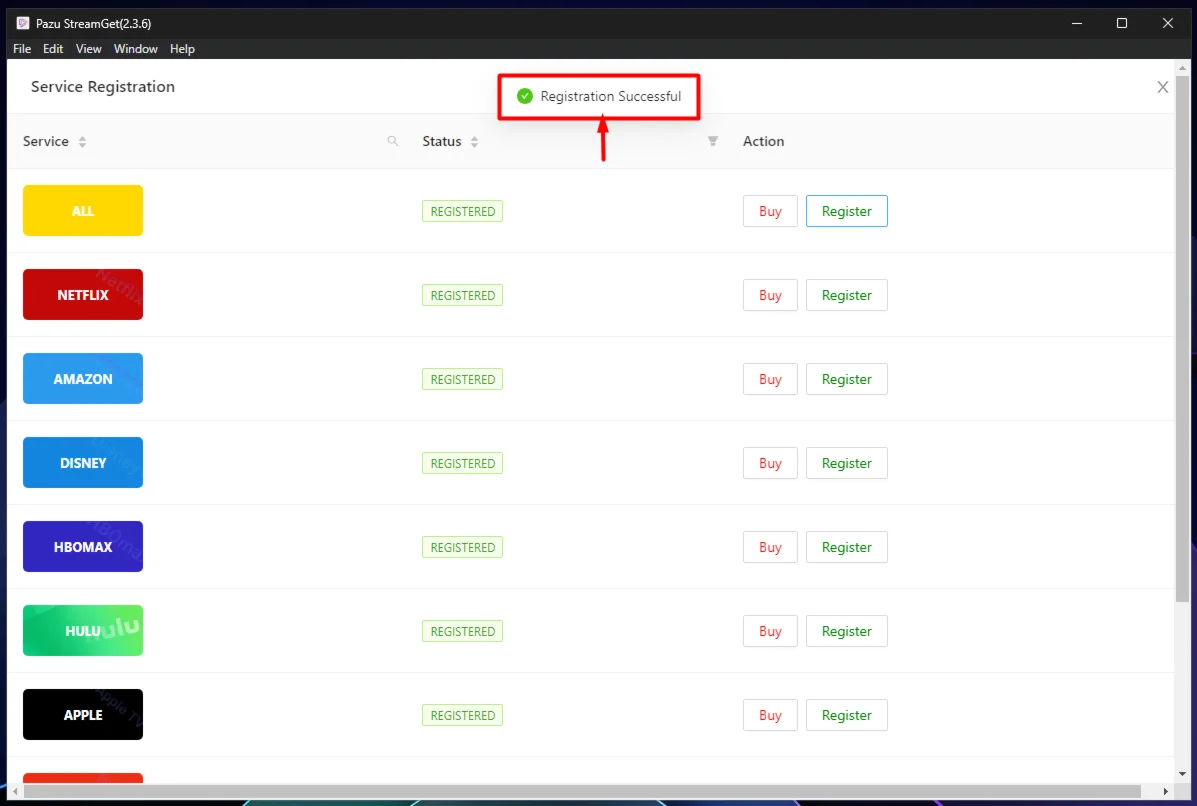Click Buy in the APPLE row
The image size is (1197, 806).
point(770,715)
